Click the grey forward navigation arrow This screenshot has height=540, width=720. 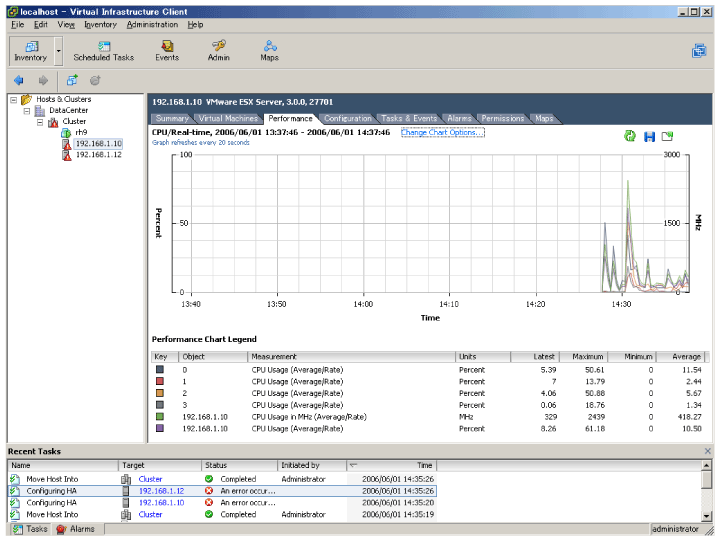[43, 80]
